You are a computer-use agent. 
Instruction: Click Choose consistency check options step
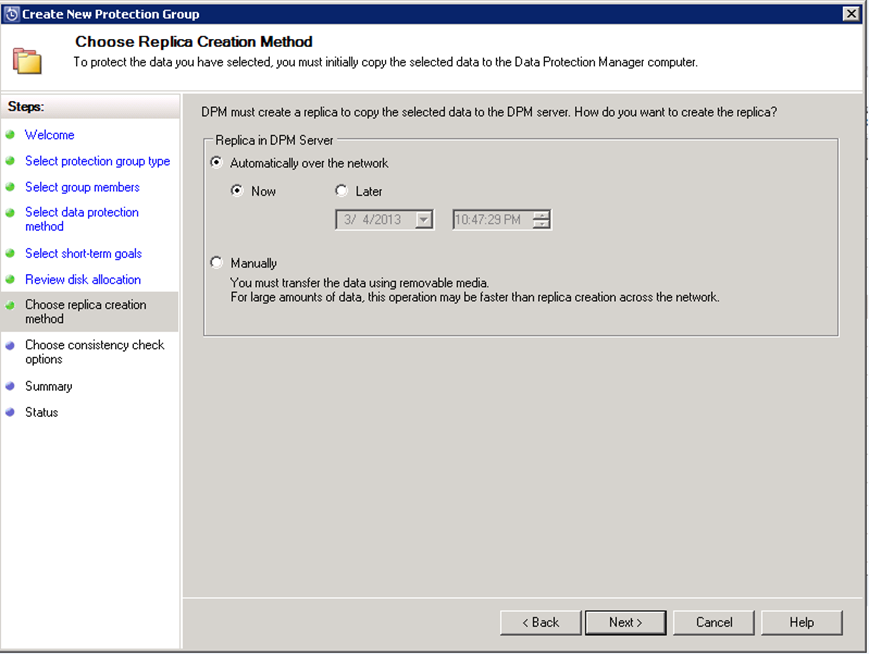click(94, 352)
